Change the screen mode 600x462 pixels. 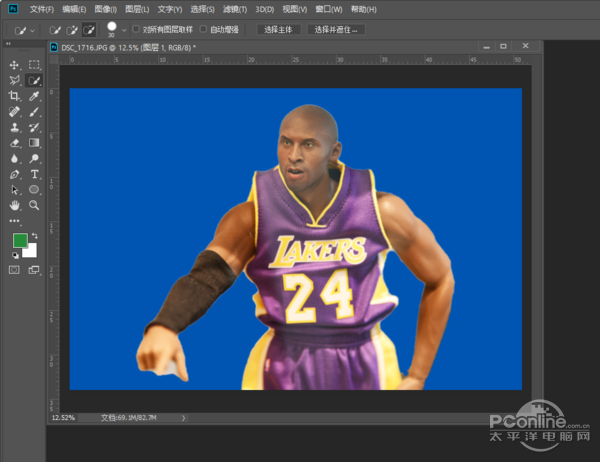pos(34,270)
